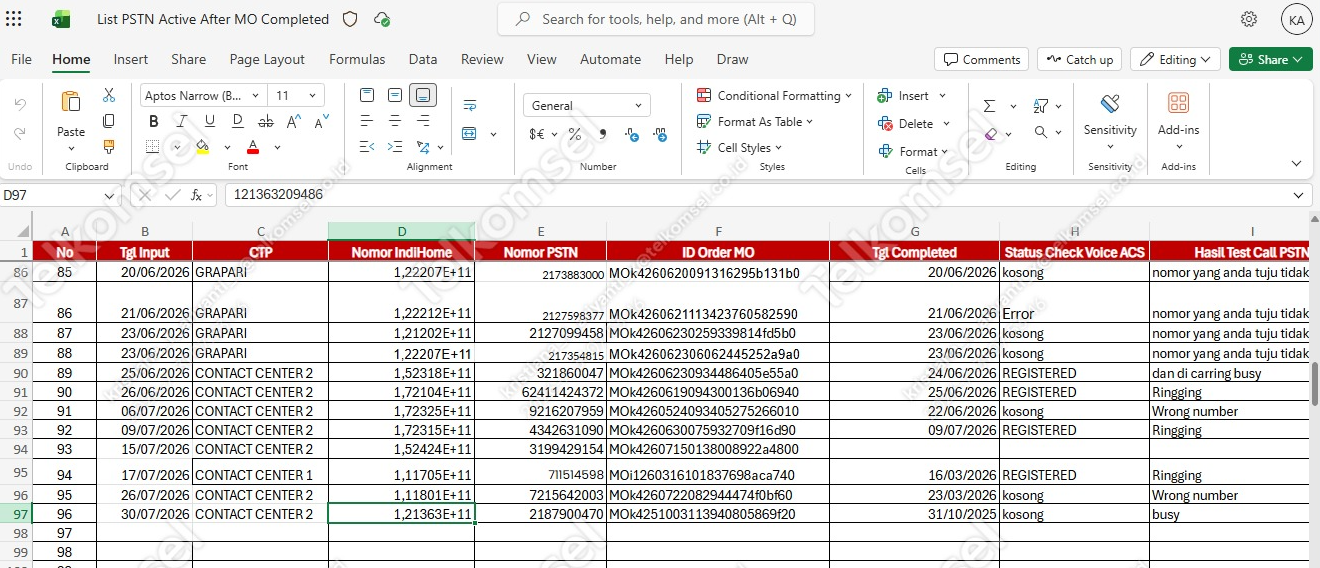Open the Review tab
This screenshot has width=1320, height=568.
coord(482,59)
